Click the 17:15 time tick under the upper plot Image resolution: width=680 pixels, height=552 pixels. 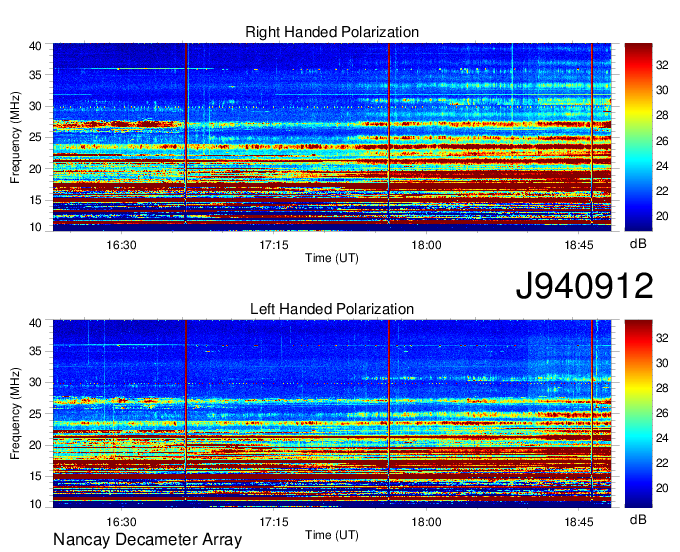click(x=274, y=245)
